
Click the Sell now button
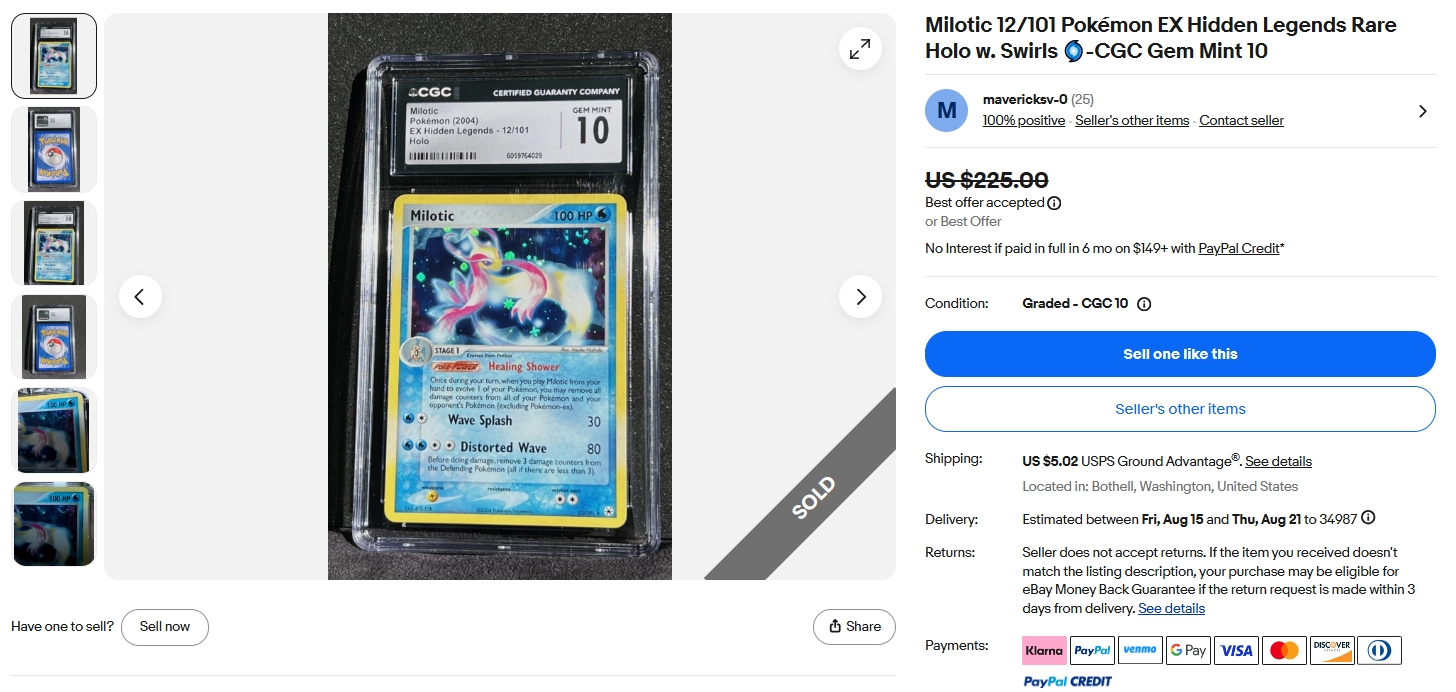[165, 627]
